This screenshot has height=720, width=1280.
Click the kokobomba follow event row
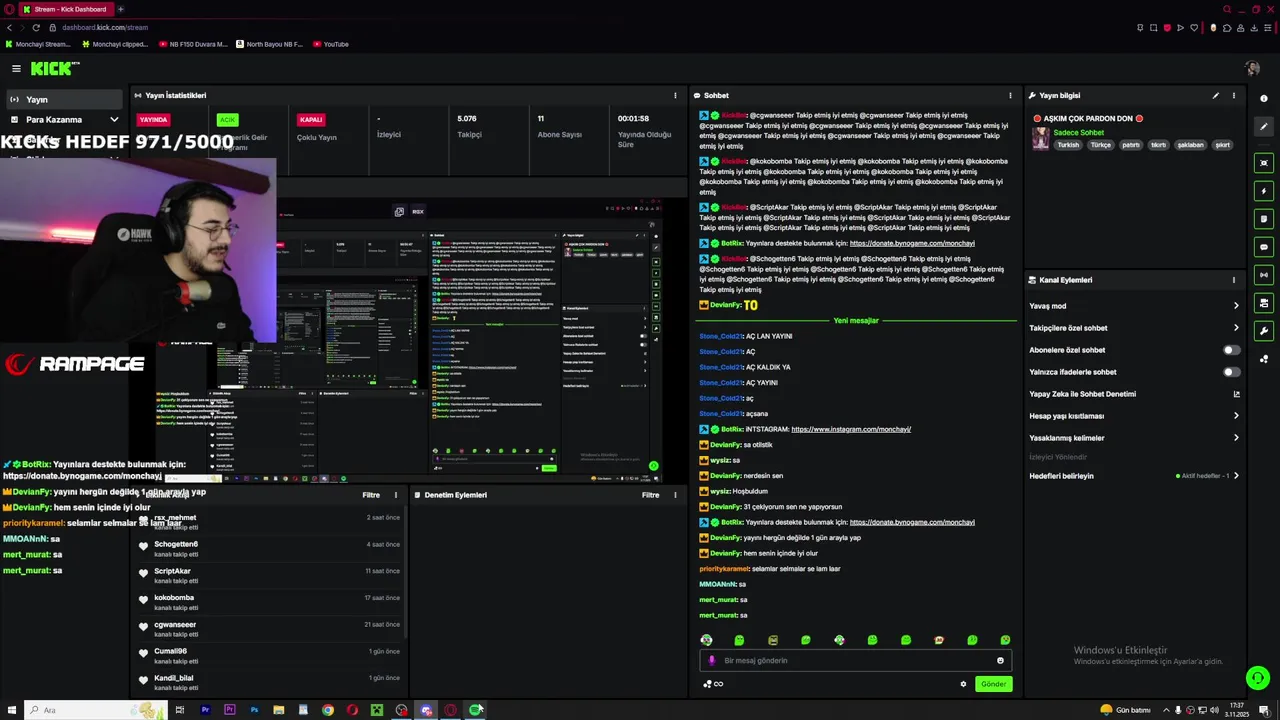coord(270,602)
